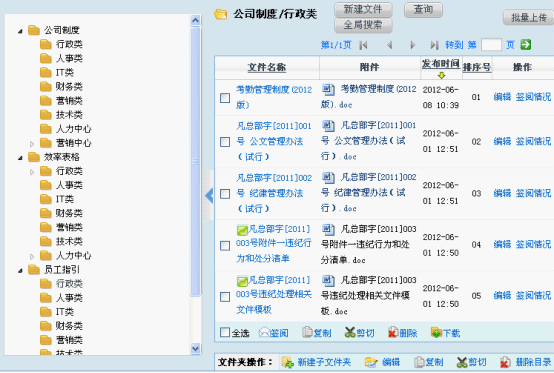The width and height of the screenshot is (554, 373).
Task: Click the 删除目录 delete folder icon
Action: tap(505, 362)
